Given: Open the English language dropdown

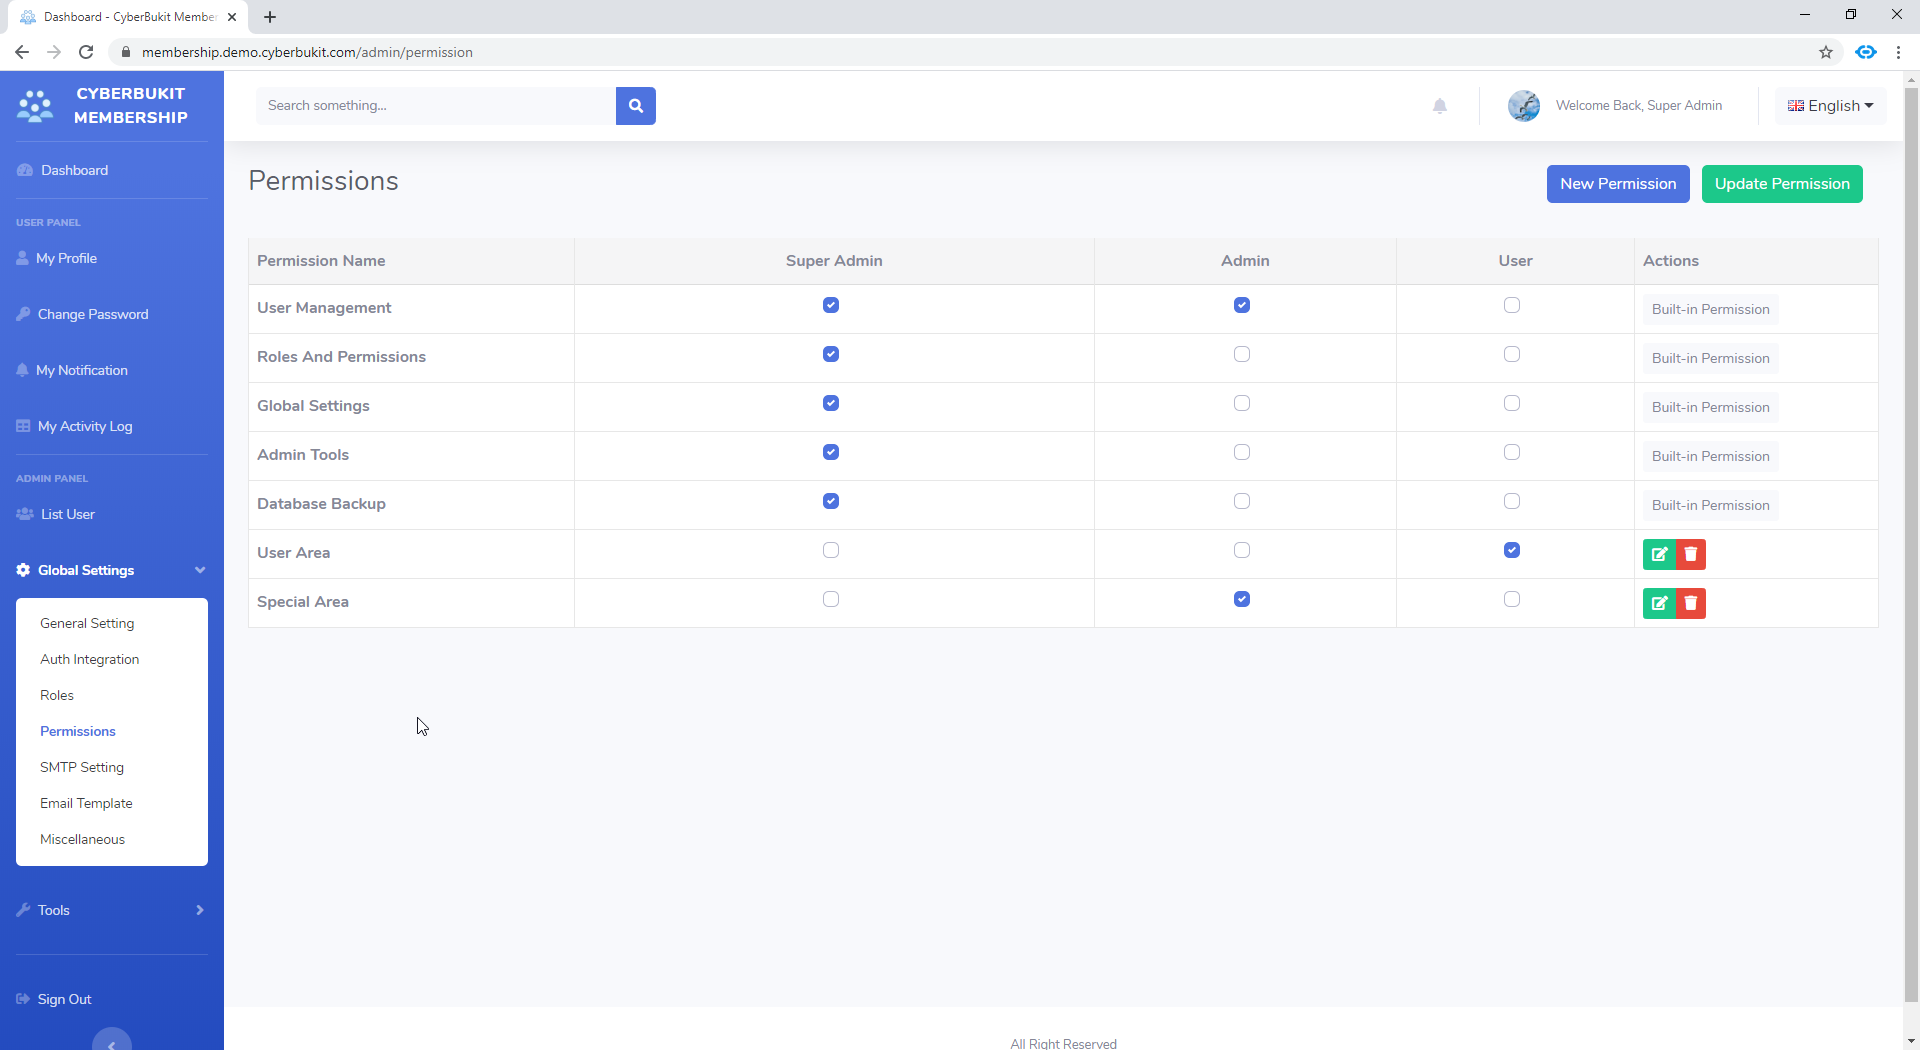Looking at the screenshot, I should pos(1830,106).
